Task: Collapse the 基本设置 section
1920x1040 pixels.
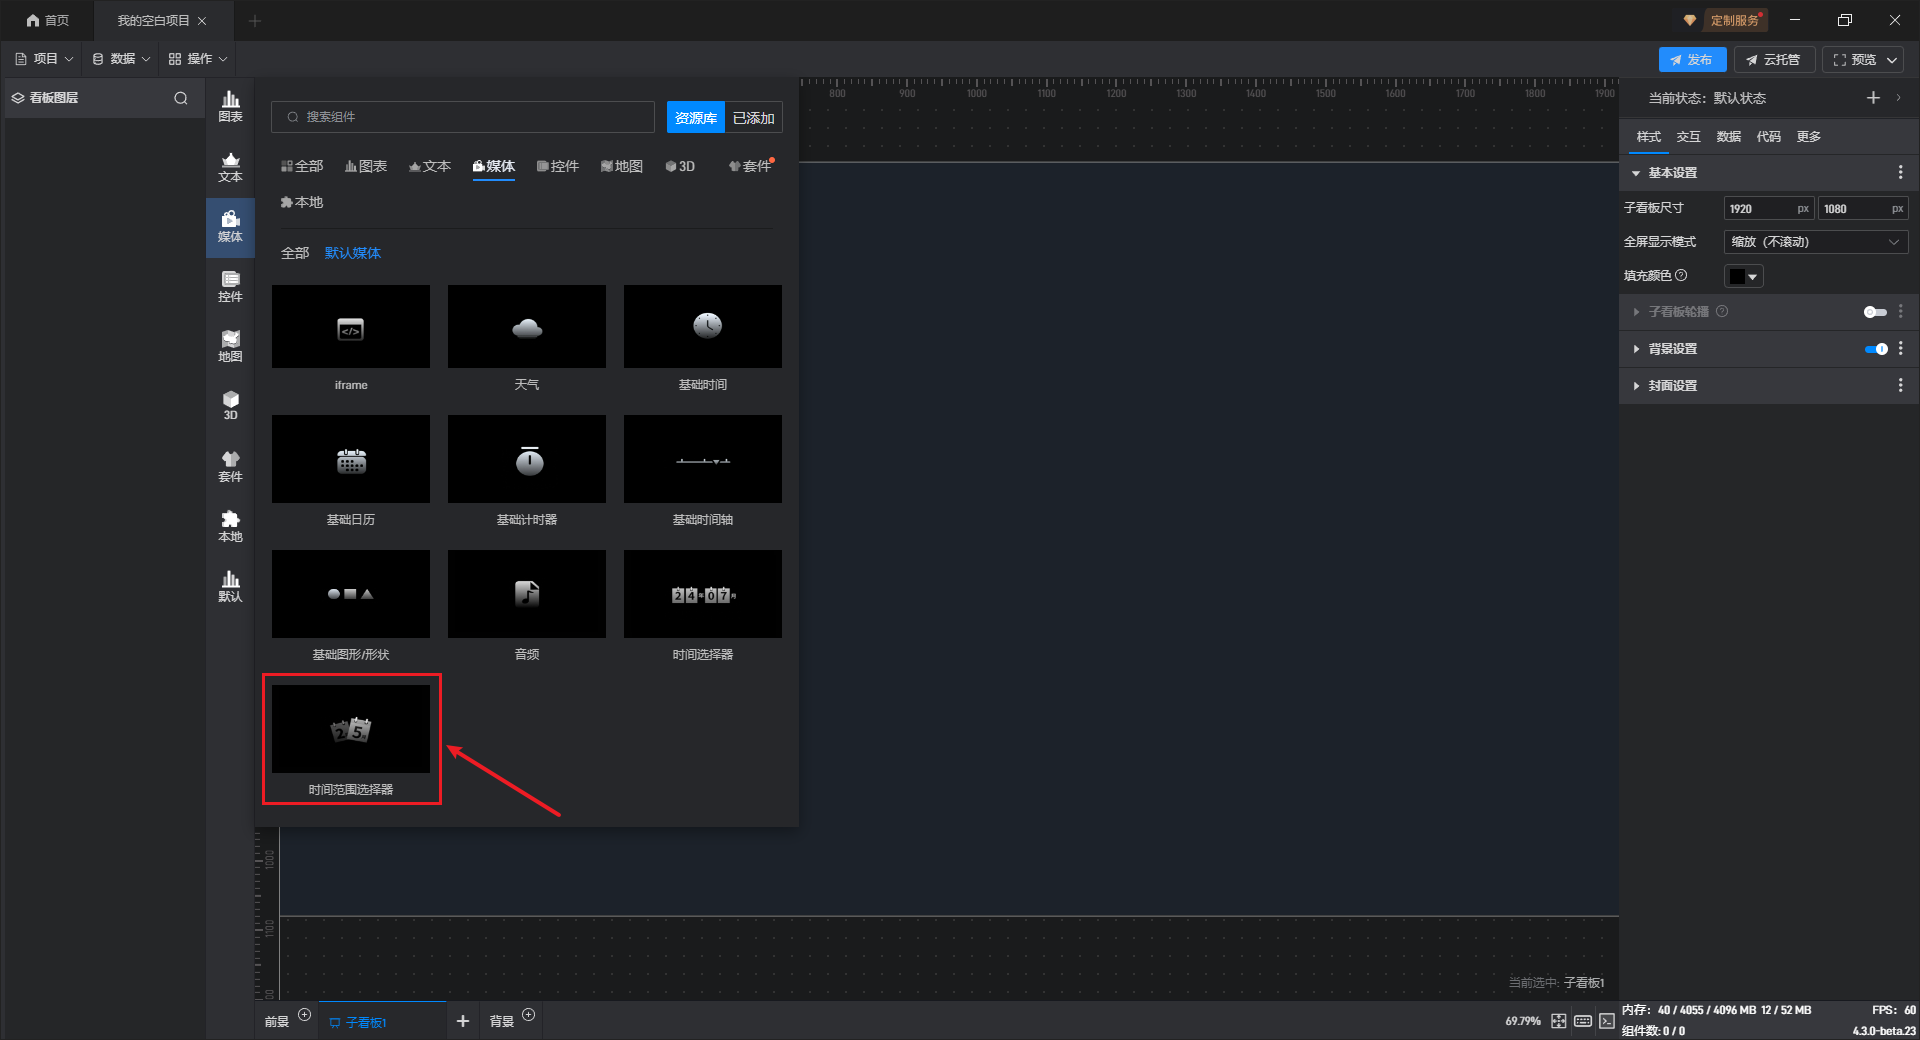Action: (x=1636, y=173)
